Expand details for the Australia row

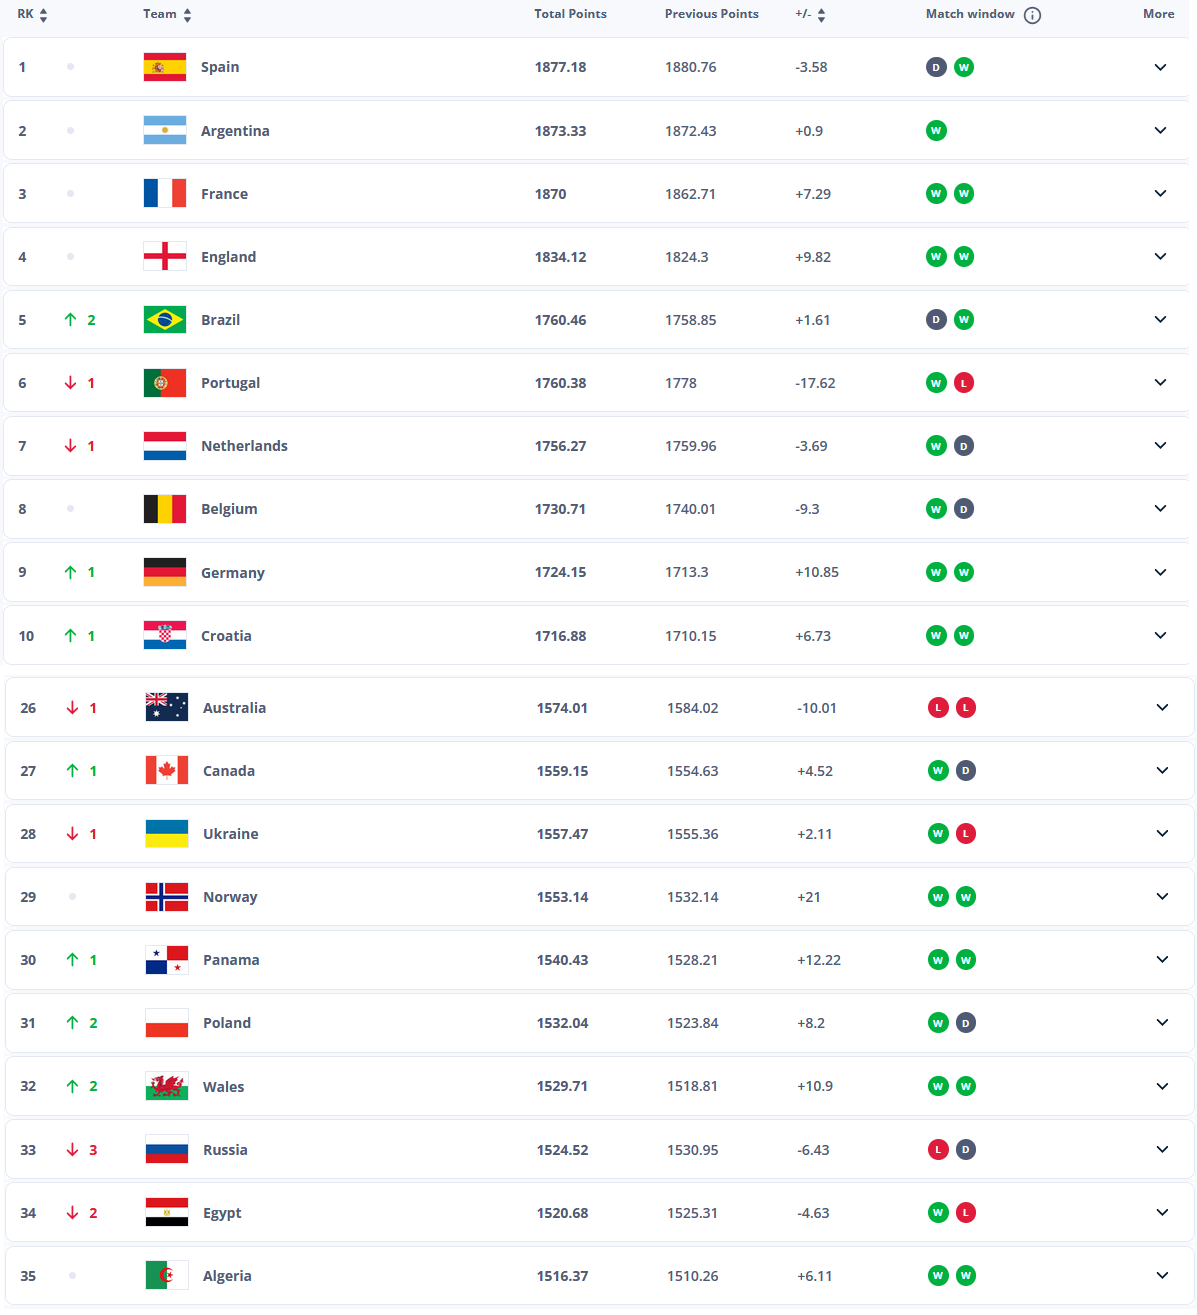1162,708
